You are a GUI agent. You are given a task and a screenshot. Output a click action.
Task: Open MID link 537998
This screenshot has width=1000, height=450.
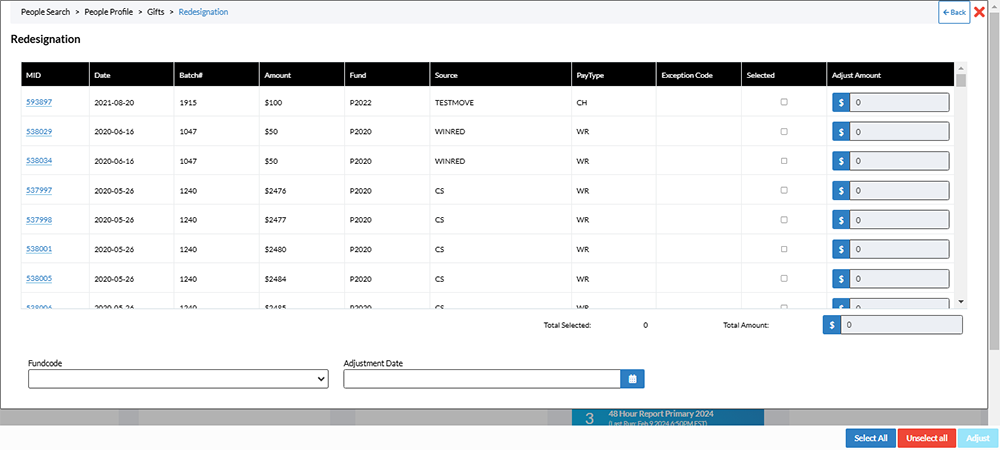pos(39,220)
